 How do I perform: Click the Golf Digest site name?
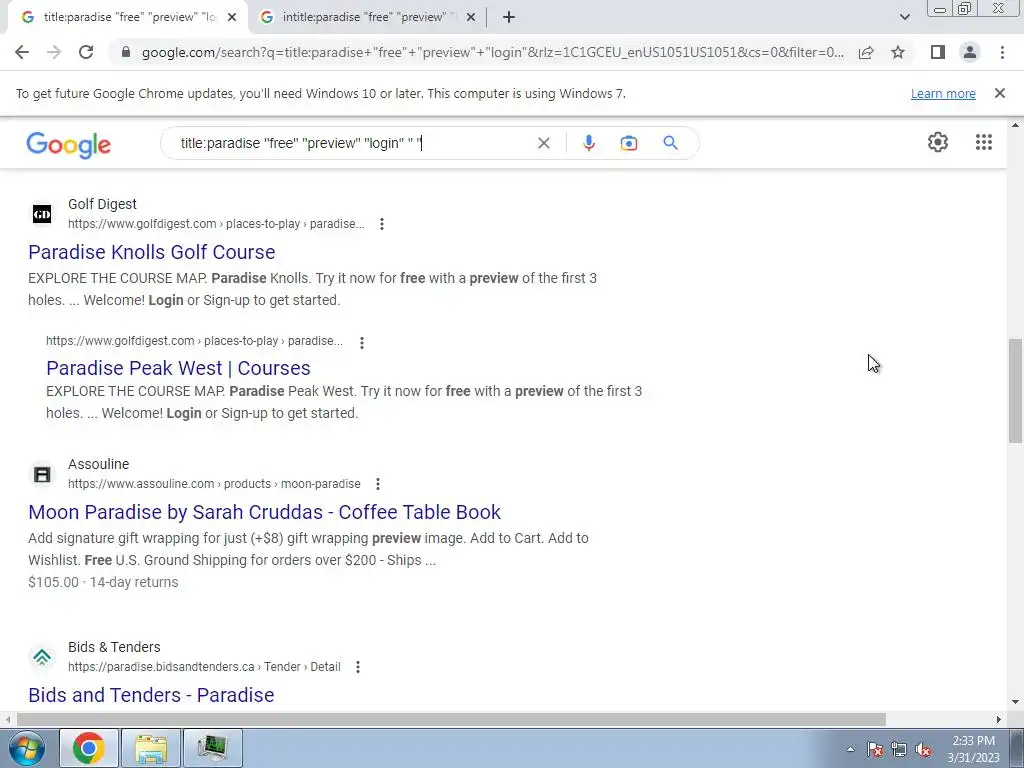pyautogui.click(x=103, y=204)
